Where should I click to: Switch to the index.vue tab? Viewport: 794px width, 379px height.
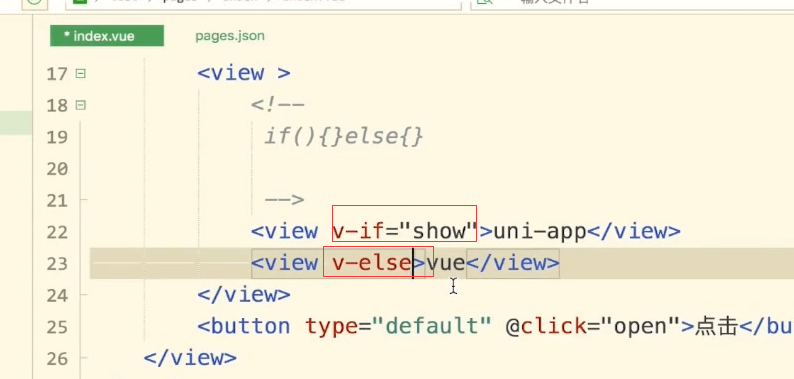[107, 36]
